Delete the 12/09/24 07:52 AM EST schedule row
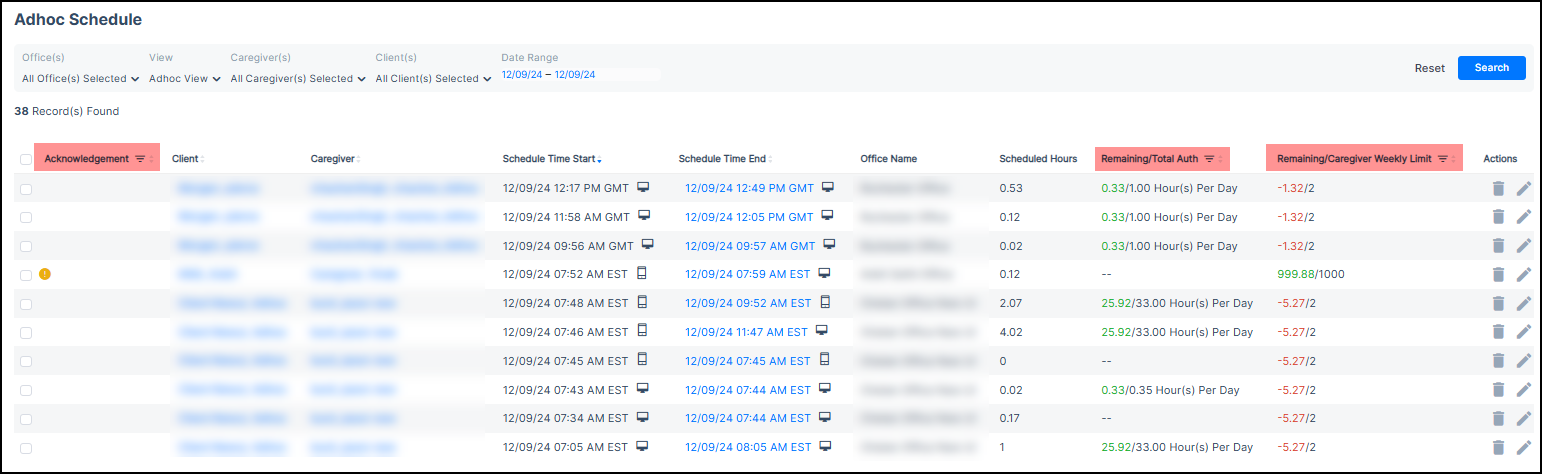Screen dimensions: 1542x474 coord(1497,274)
